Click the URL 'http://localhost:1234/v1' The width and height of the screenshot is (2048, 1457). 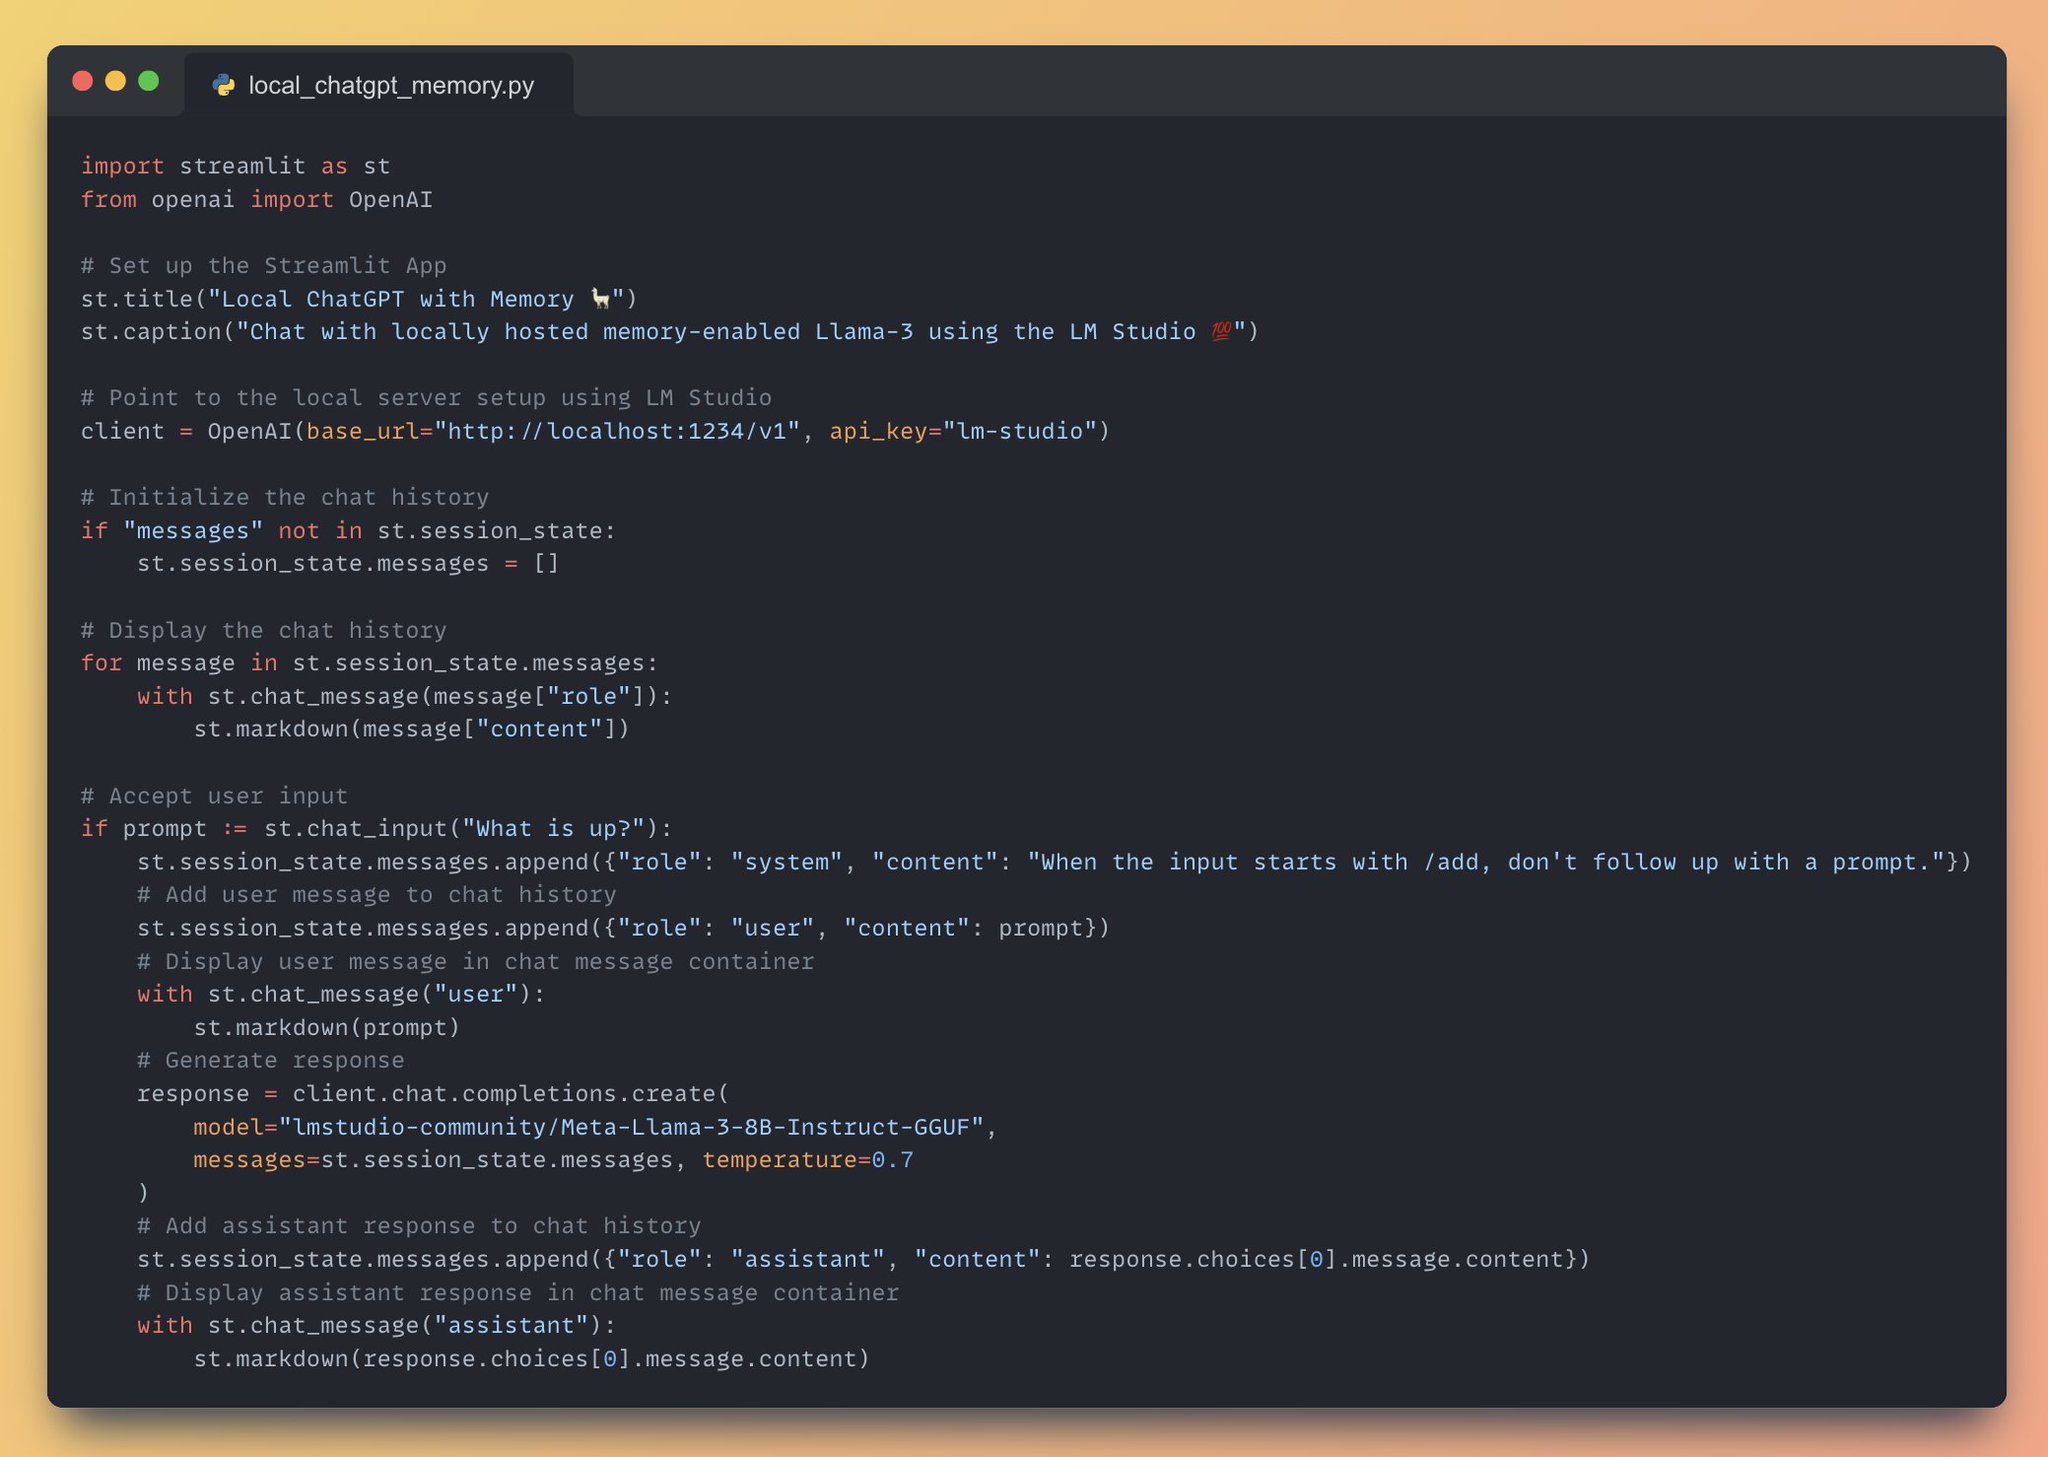coord(617,431)
